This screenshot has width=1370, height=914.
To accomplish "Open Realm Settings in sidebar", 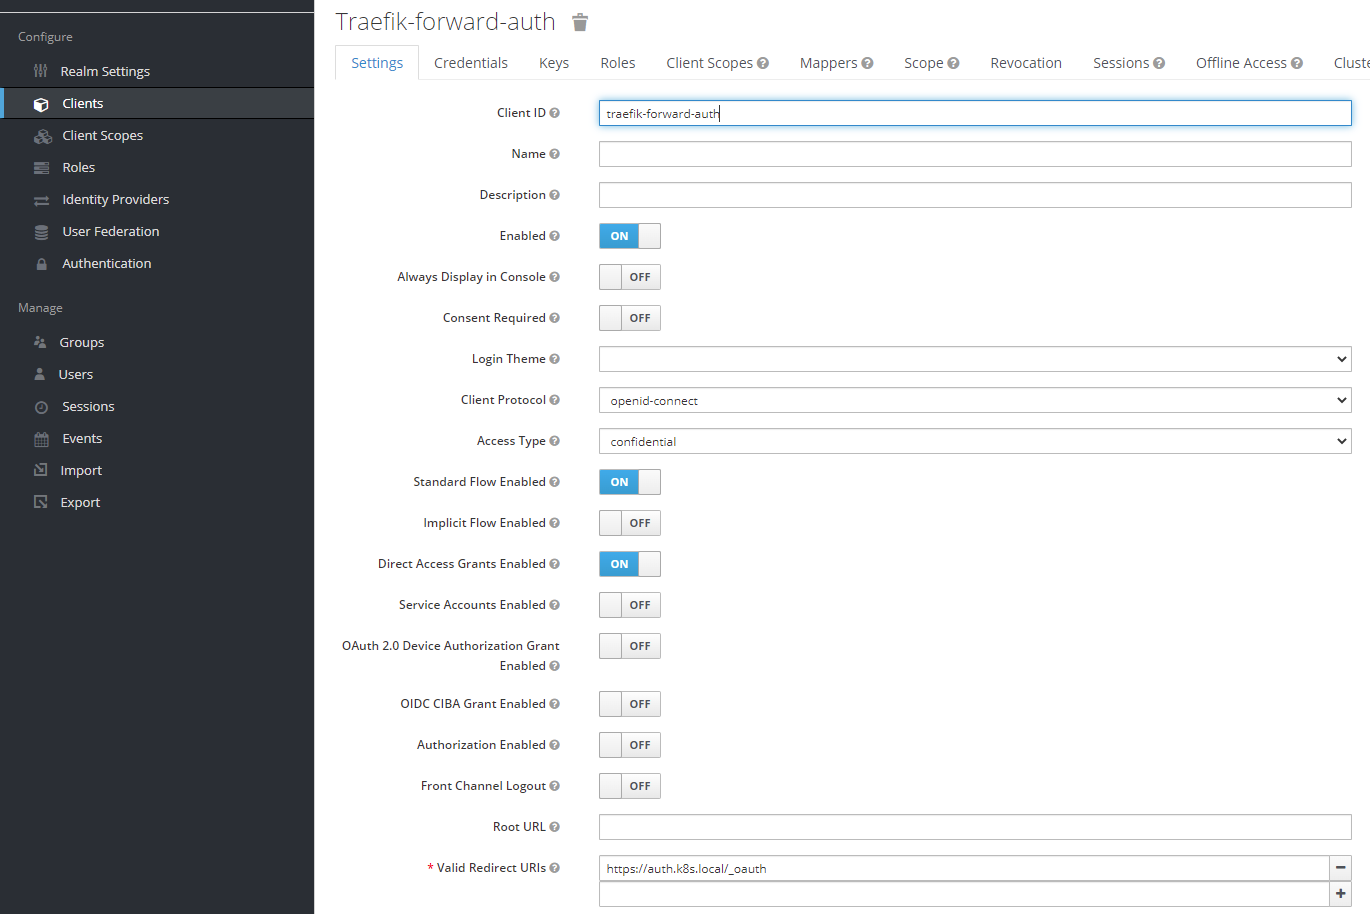I will 105,71.
